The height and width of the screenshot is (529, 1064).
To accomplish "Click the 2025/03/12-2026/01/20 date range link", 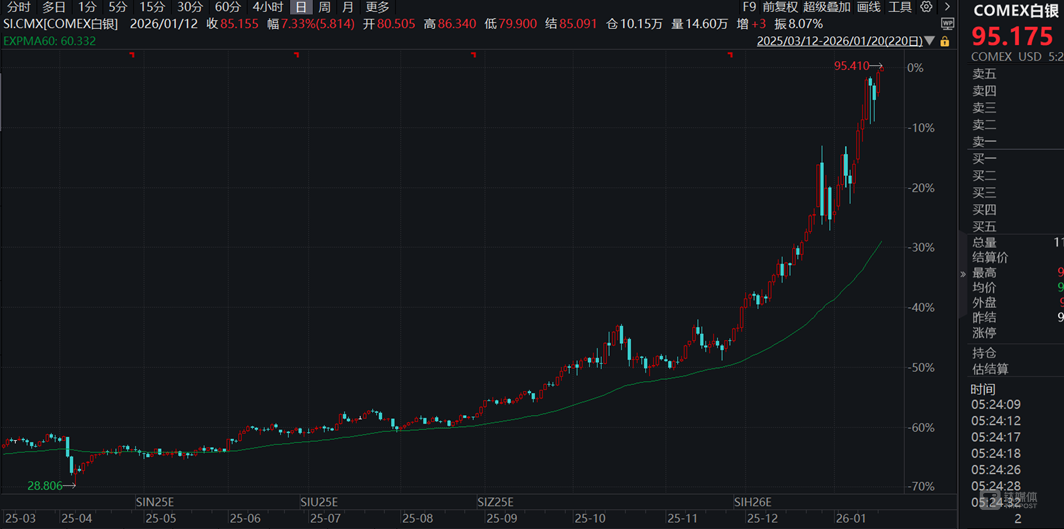I will pyautogui.click(x=840, y=42).
